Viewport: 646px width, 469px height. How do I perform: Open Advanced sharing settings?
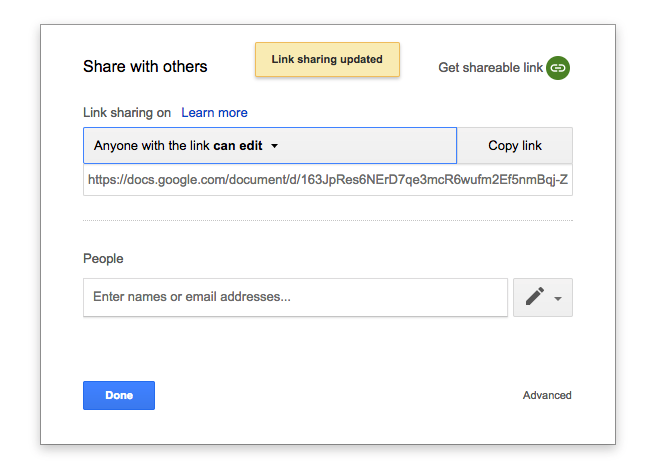(x=547, y=395)
